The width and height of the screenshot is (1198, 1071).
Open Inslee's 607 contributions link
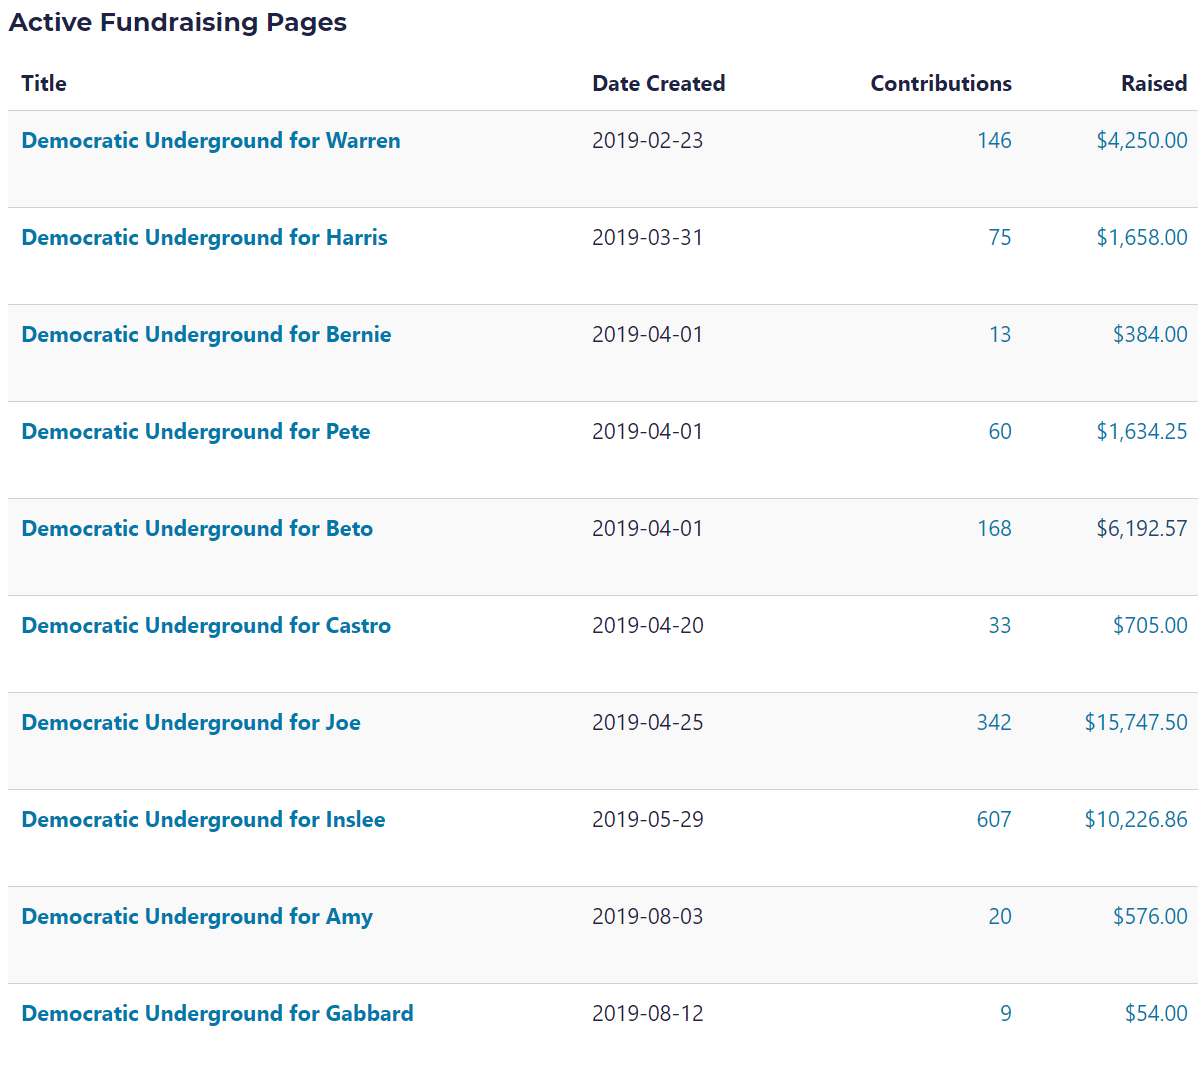pyautogui.click(x=994, y=820)
